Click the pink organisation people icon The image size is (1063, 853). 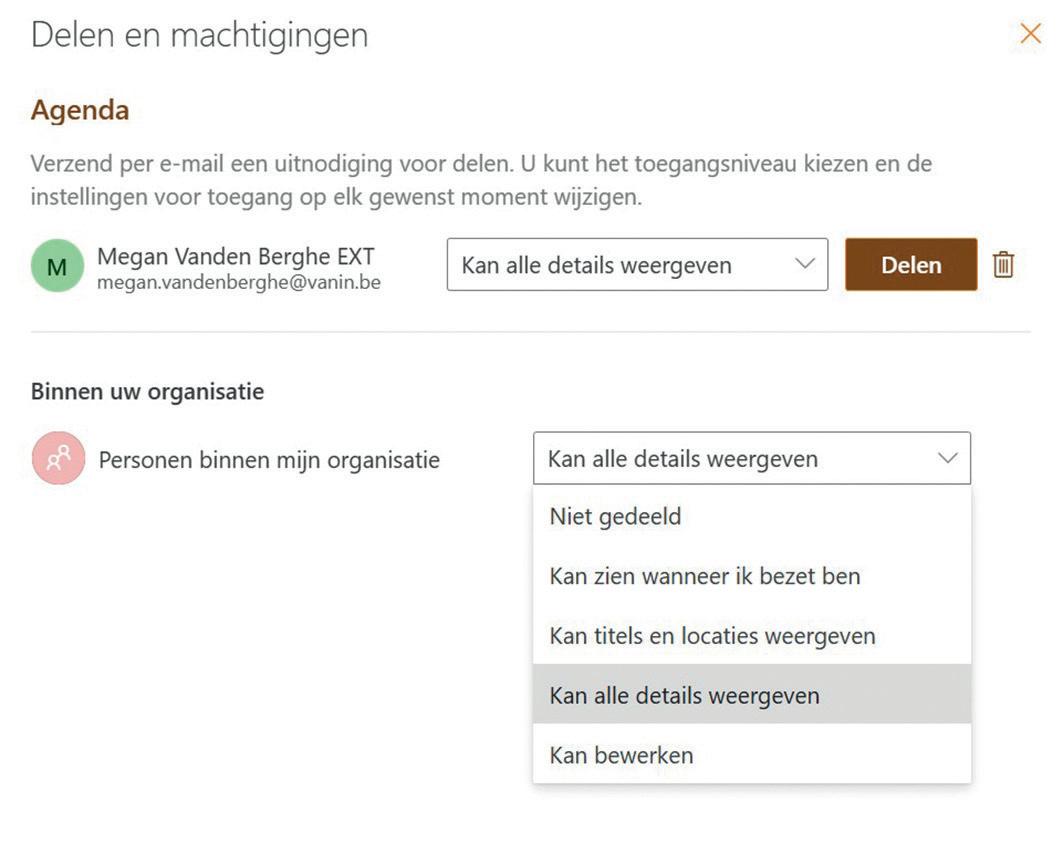click(58, 459)
